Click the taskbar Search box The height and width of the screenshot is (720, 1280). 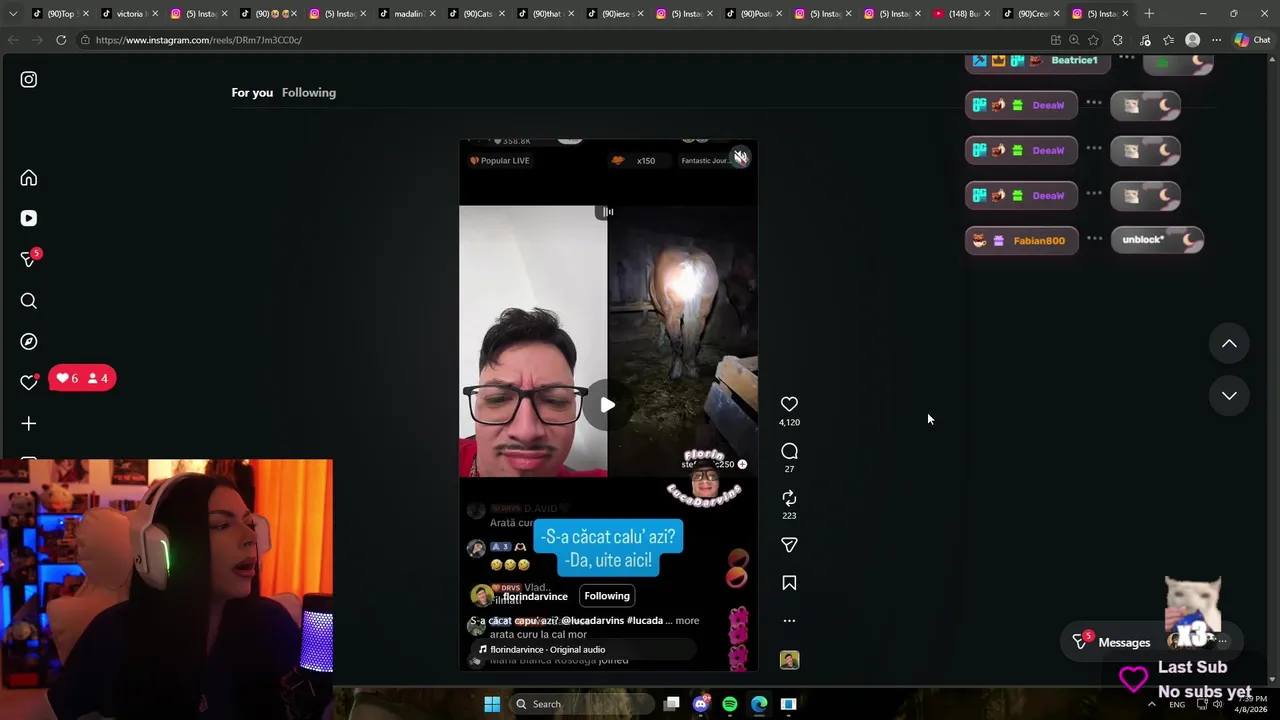coord(582,704)
